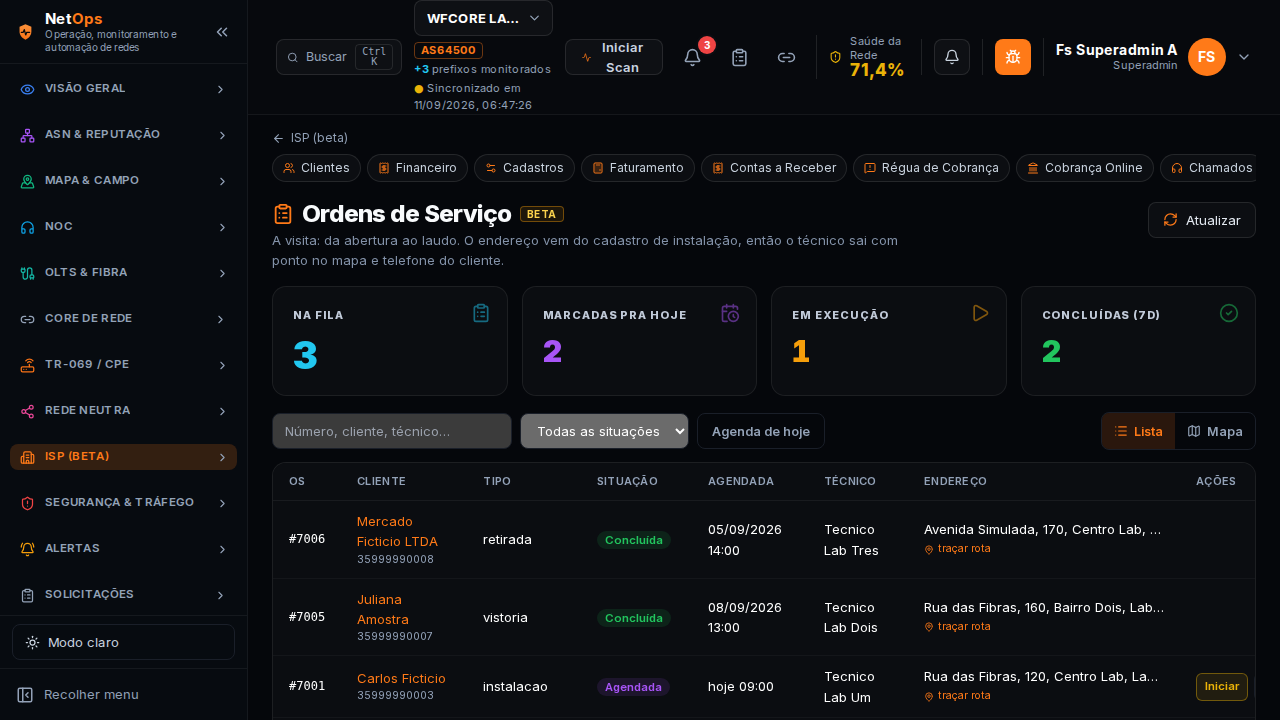Screen dimensions: 1280x720
Task: Open the Contas a Receber tab
Action: (774, 168)
